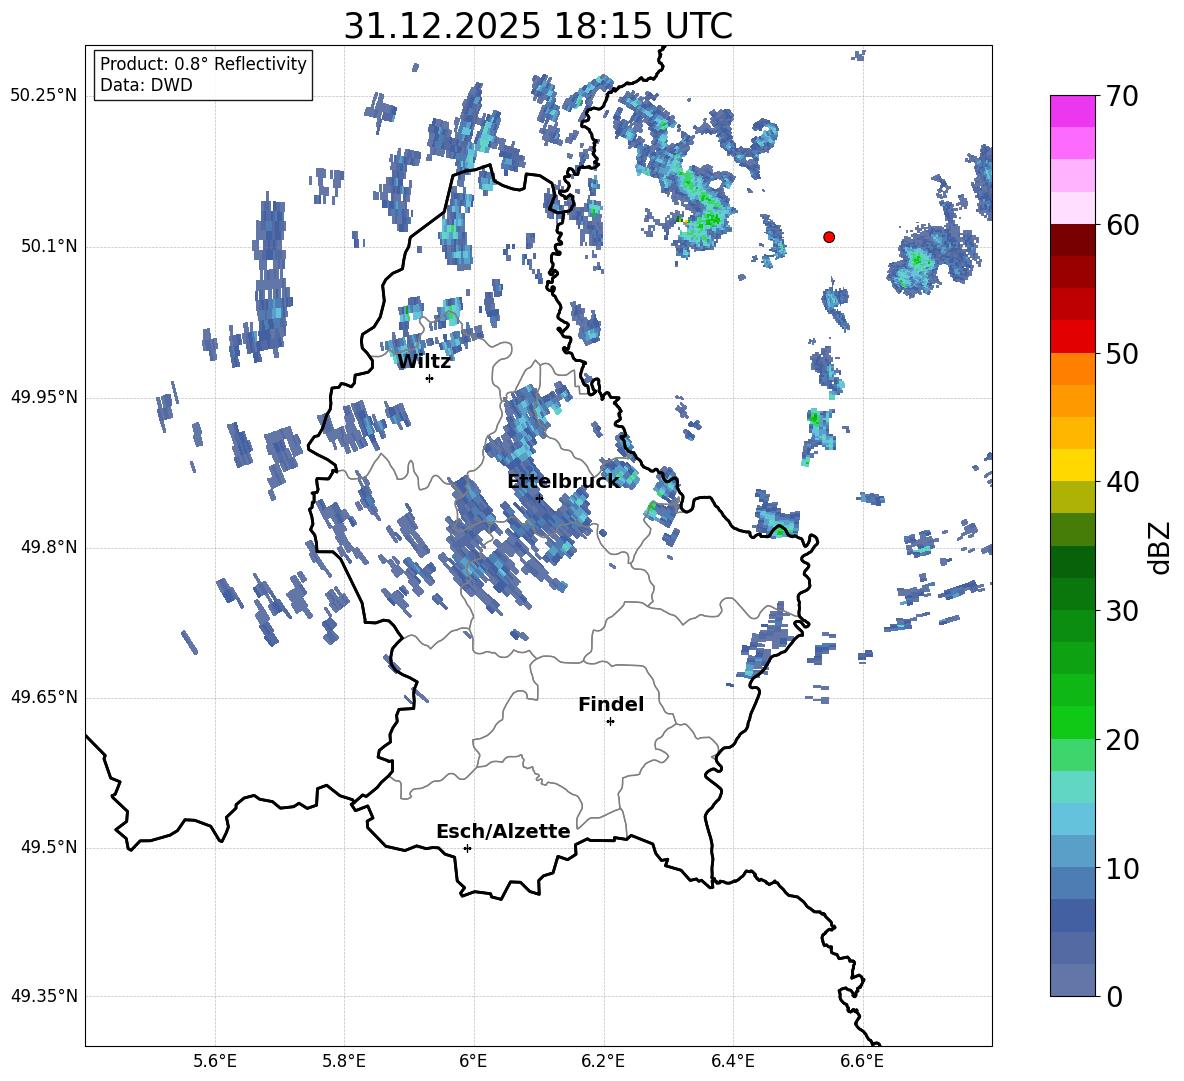Click the dark red colorbar segment below 60
1184x1081 pixels.
[x=1072, y=240]
